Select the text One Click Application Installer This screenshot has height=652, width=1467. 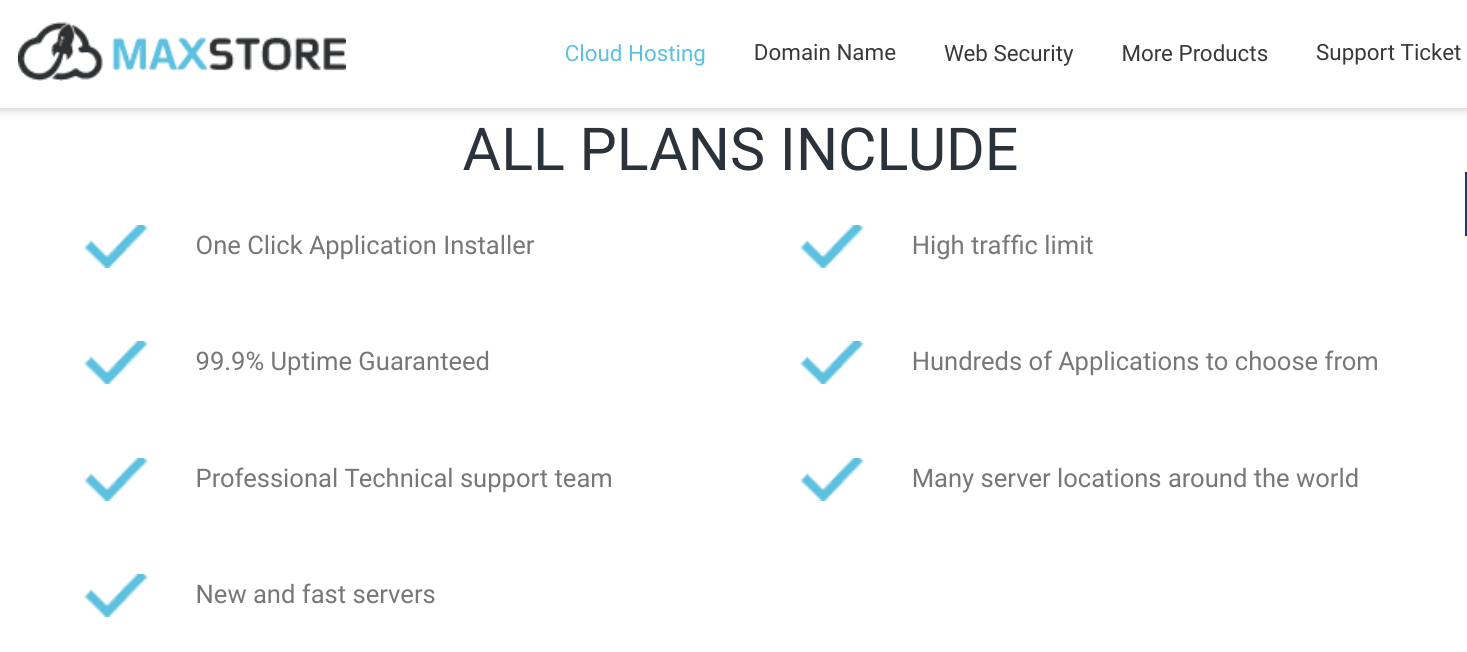(365, 246)
